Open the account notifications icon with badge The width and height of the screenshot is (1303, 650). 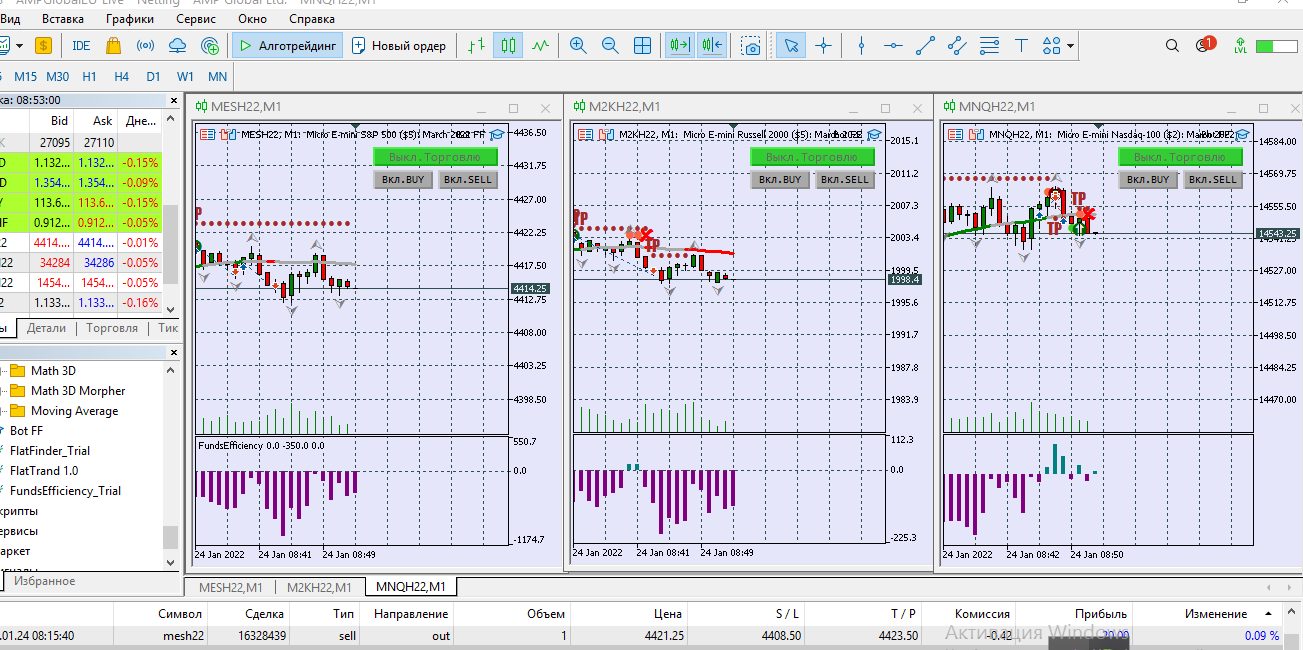(x=1205, y=45)
